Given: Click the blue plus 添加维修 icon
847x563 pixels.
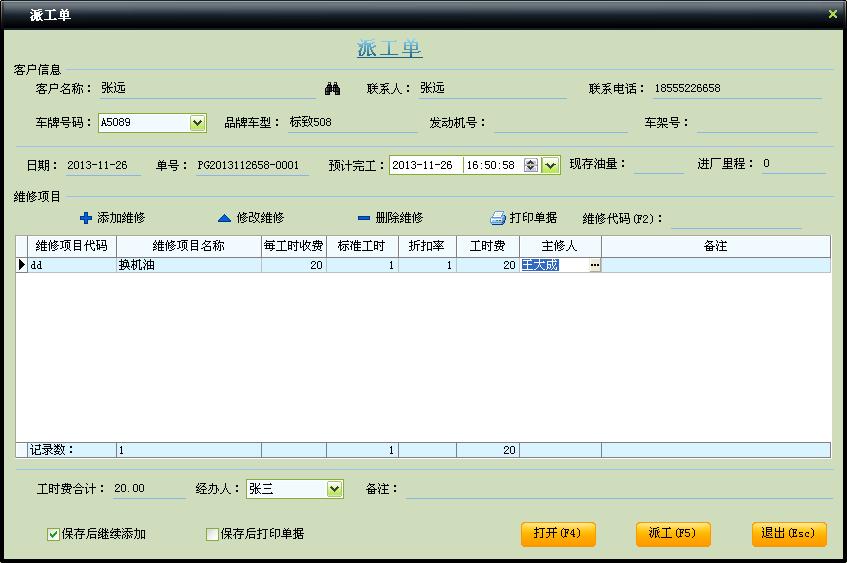Looking at the screenshot, I should tap(85, 218).
